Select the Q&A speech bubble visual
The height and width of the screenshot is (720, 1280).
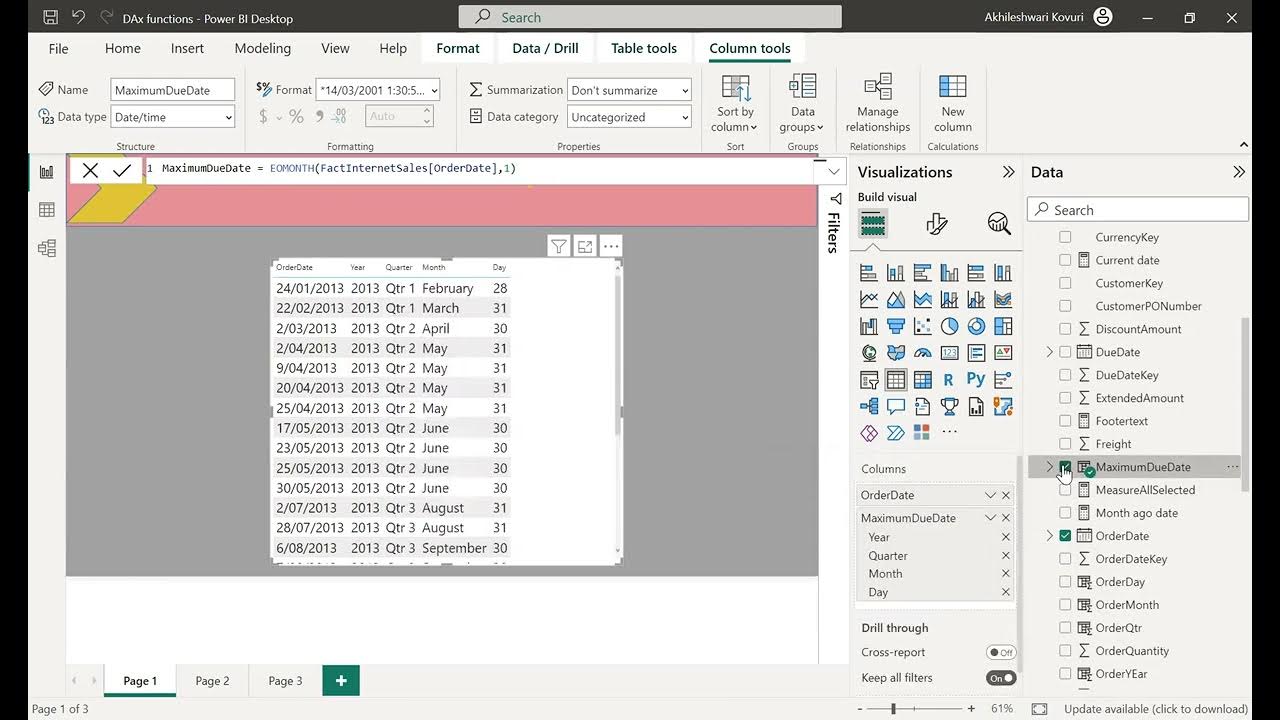click(x=895, y=406)
